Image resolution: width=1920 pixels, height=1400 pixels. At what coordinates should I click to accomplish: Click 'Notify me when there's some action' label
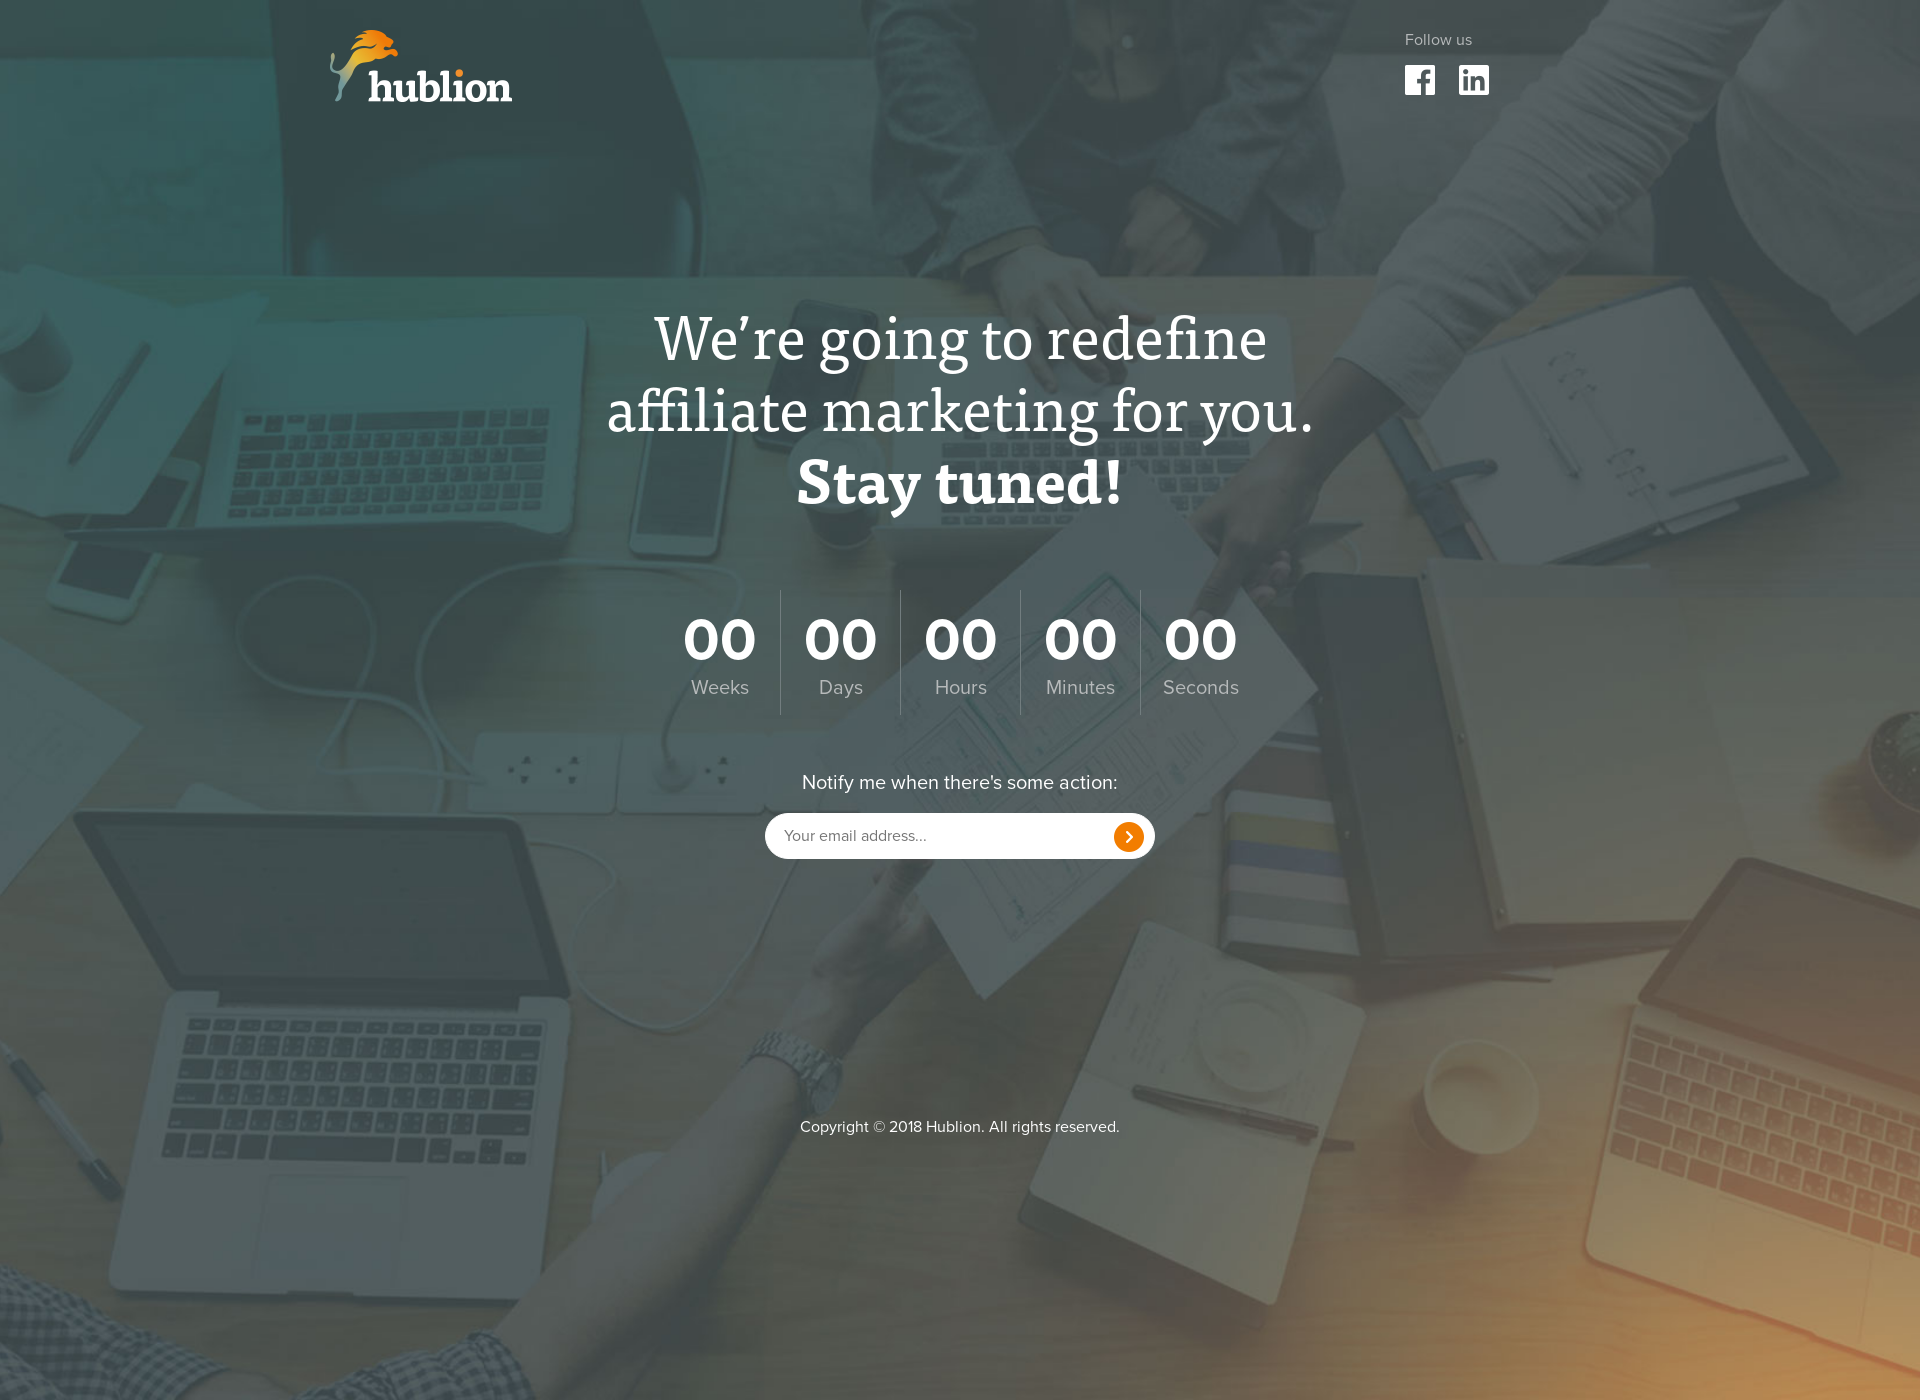pyautogui.click(x=960, y=783)
